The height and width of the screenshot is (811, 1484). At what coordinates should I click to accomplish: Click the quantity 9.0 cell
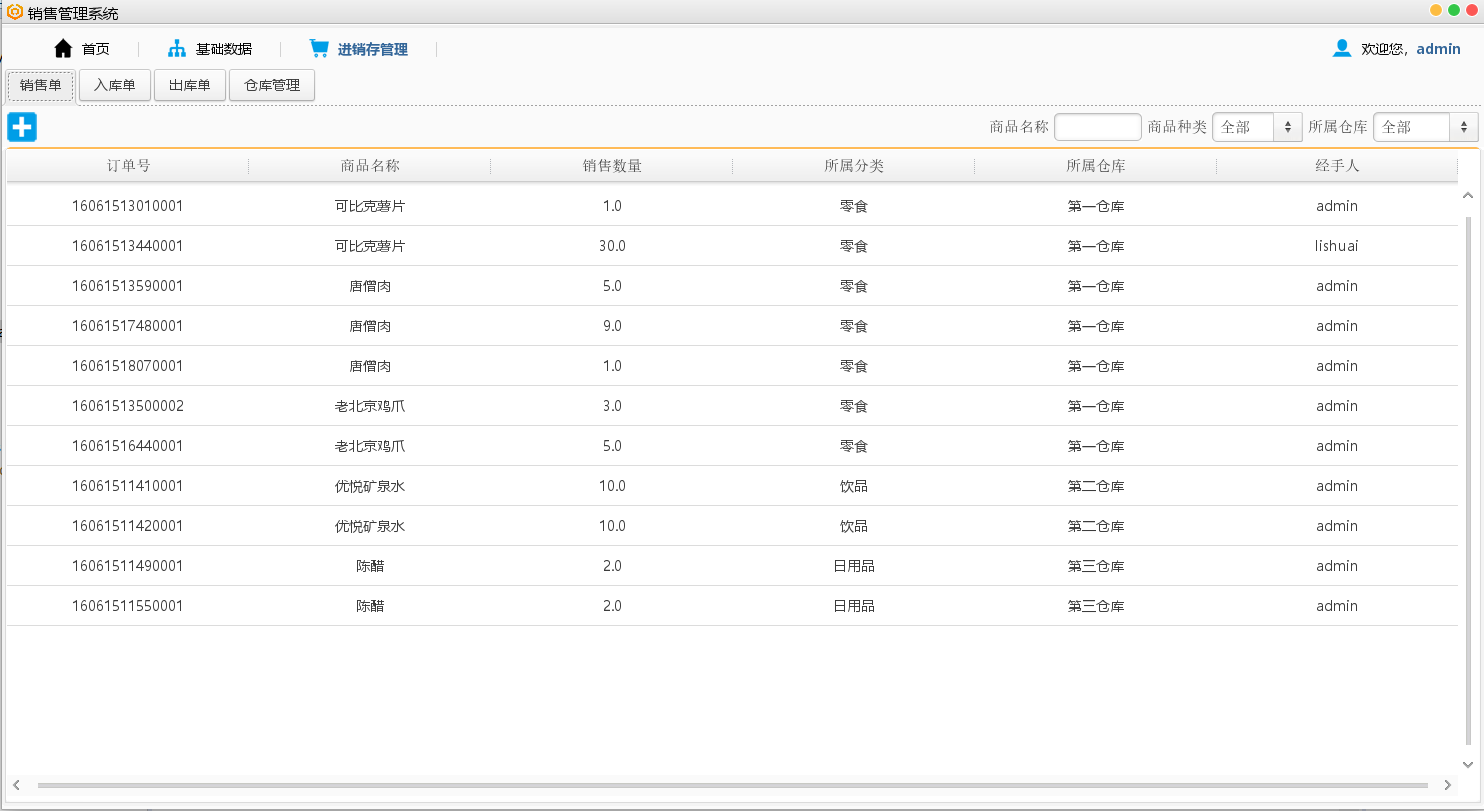(612, 326)
